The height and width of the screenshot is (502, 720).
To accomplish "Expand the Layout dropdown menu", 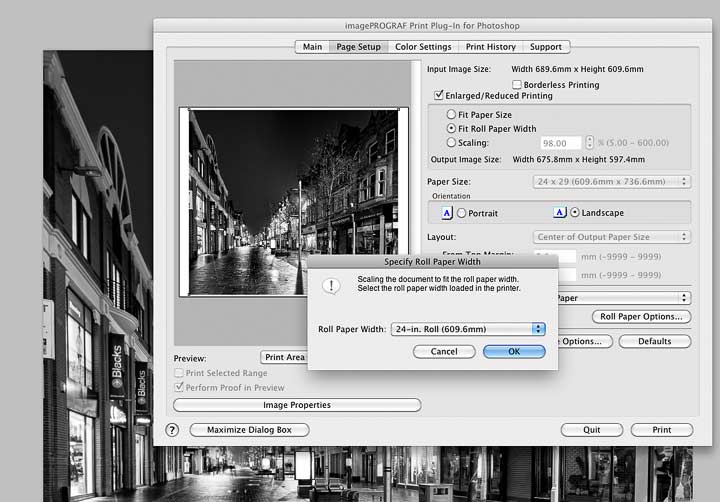I will pyautogui.click(x=612, y=237).
